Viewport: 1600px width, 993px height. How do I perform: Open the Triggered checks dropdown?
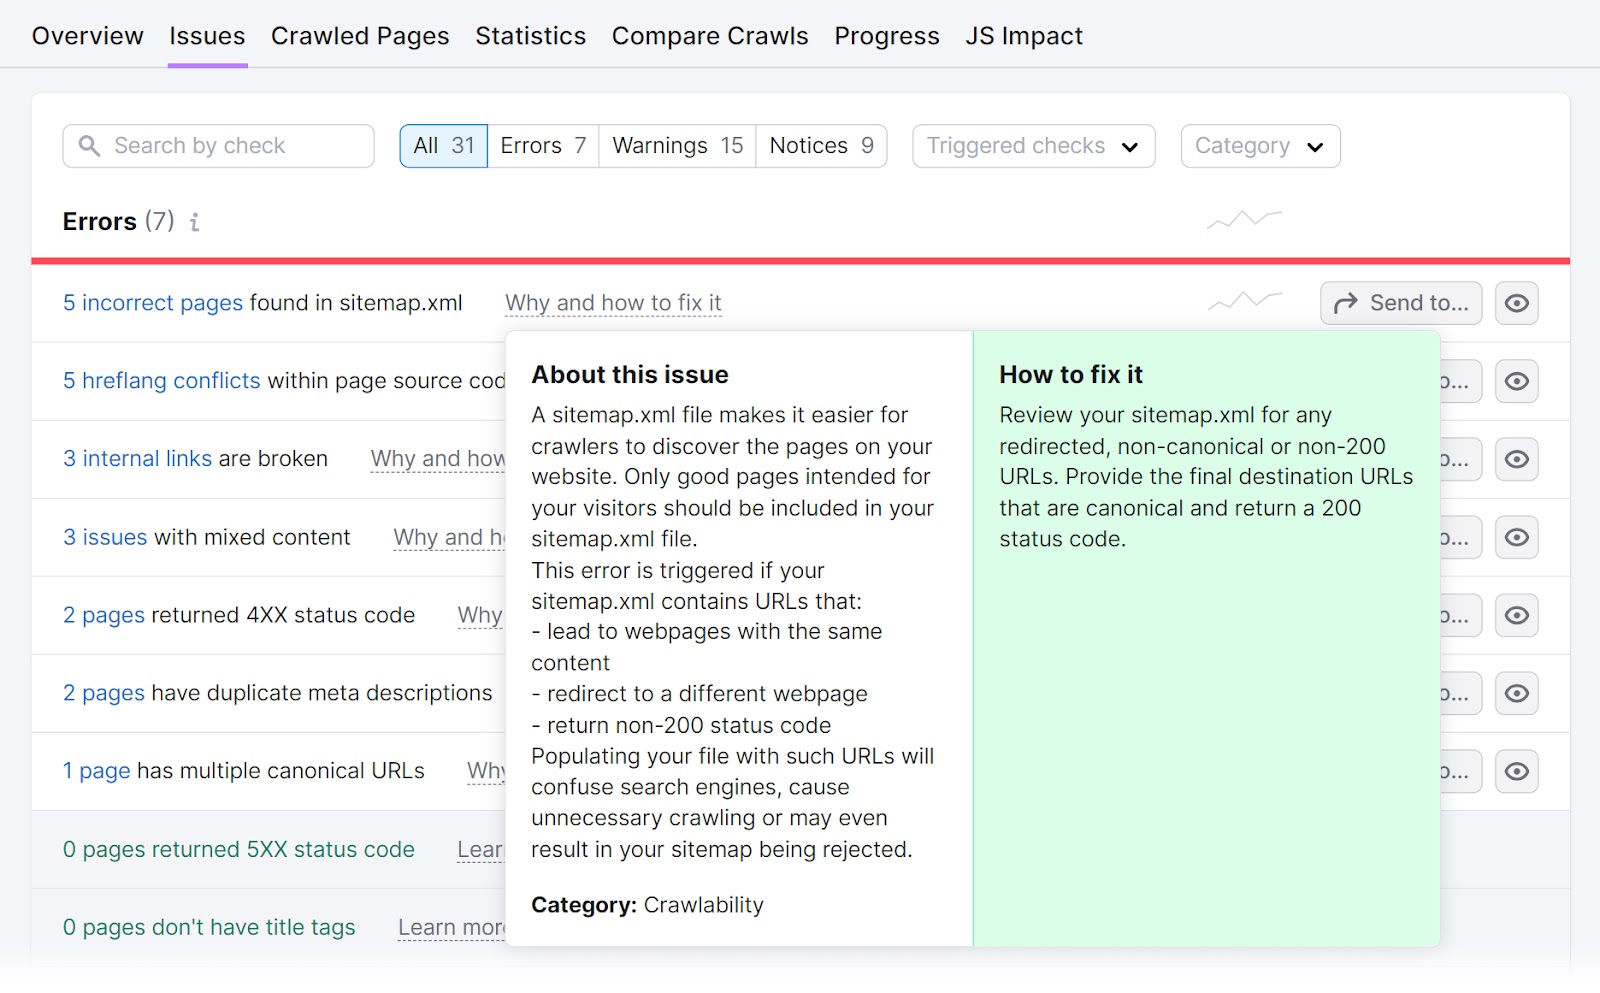click(x=1032, y=146)
